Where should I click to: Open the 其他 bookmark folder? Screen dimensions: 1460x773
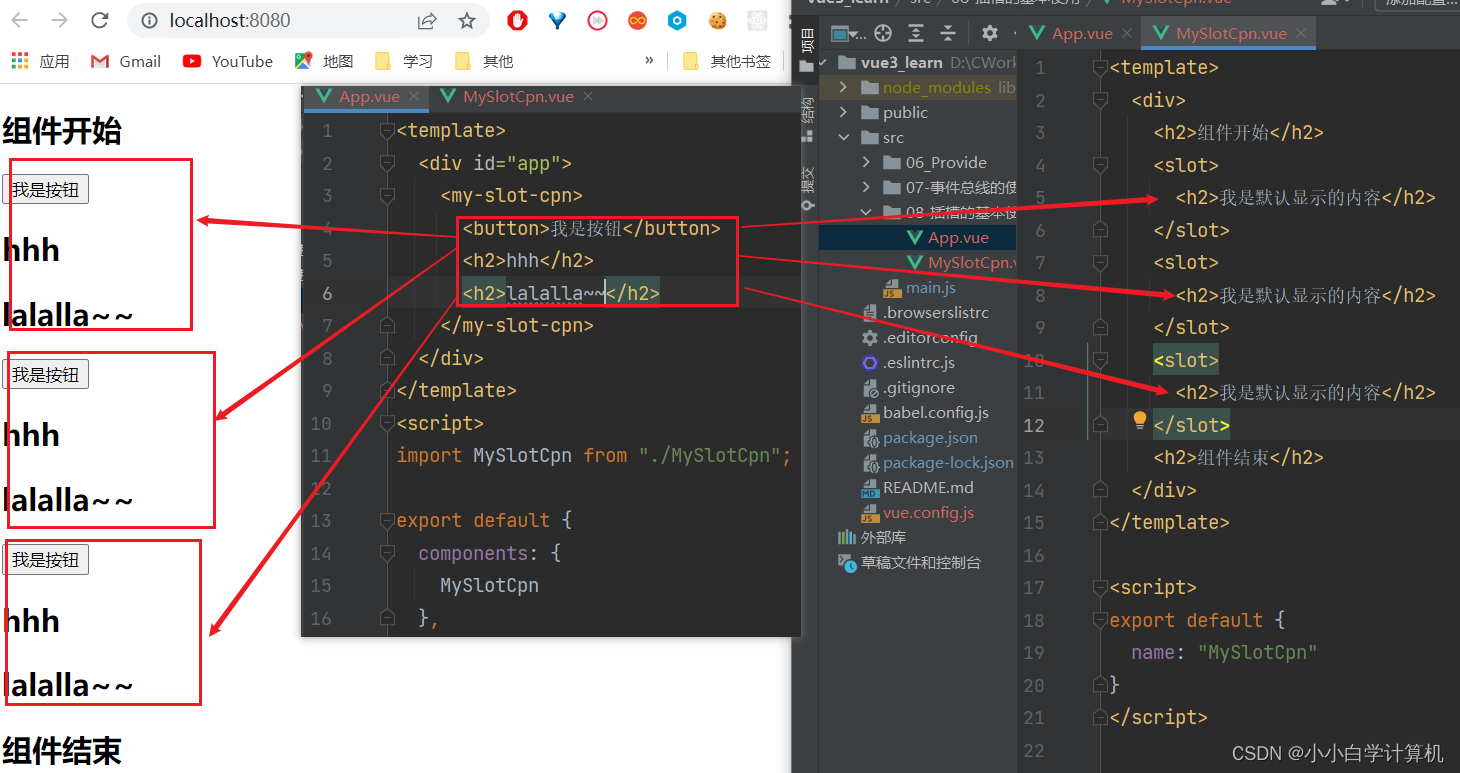[x=484, y=61]
